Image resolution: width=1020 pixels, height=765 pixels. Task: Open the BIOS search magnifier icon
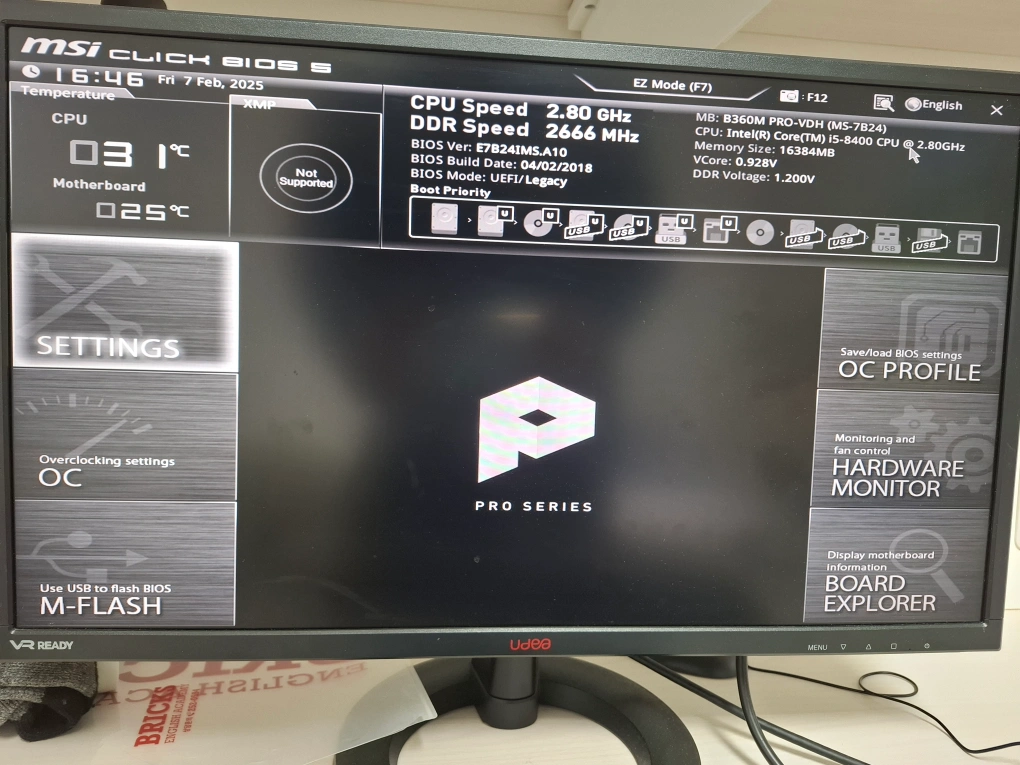pyautogui.click(x=883, y=102)
